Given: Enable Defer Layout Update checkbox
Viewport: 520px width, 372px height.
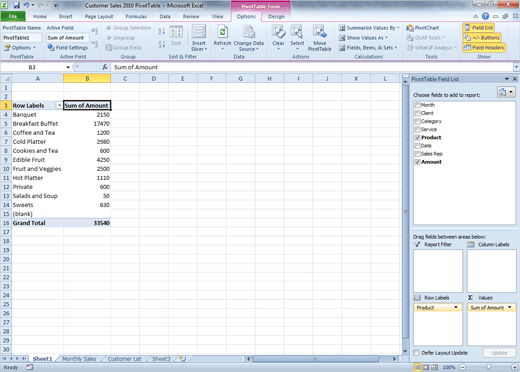Looking at the screenshot, I should point(416,353).
